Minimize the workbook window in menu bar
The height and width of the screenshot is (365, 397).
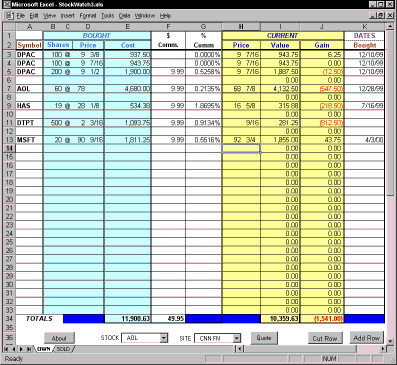pyautogui.click(x=374, y=15)
